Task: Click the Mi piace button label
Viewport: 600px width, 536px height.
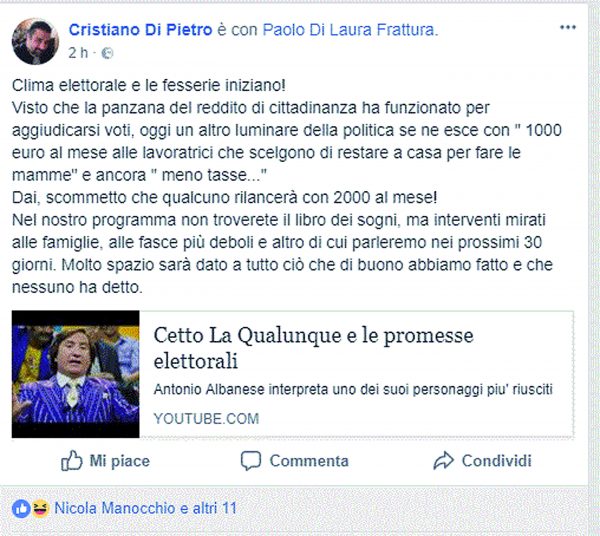Action: (120, 461)
